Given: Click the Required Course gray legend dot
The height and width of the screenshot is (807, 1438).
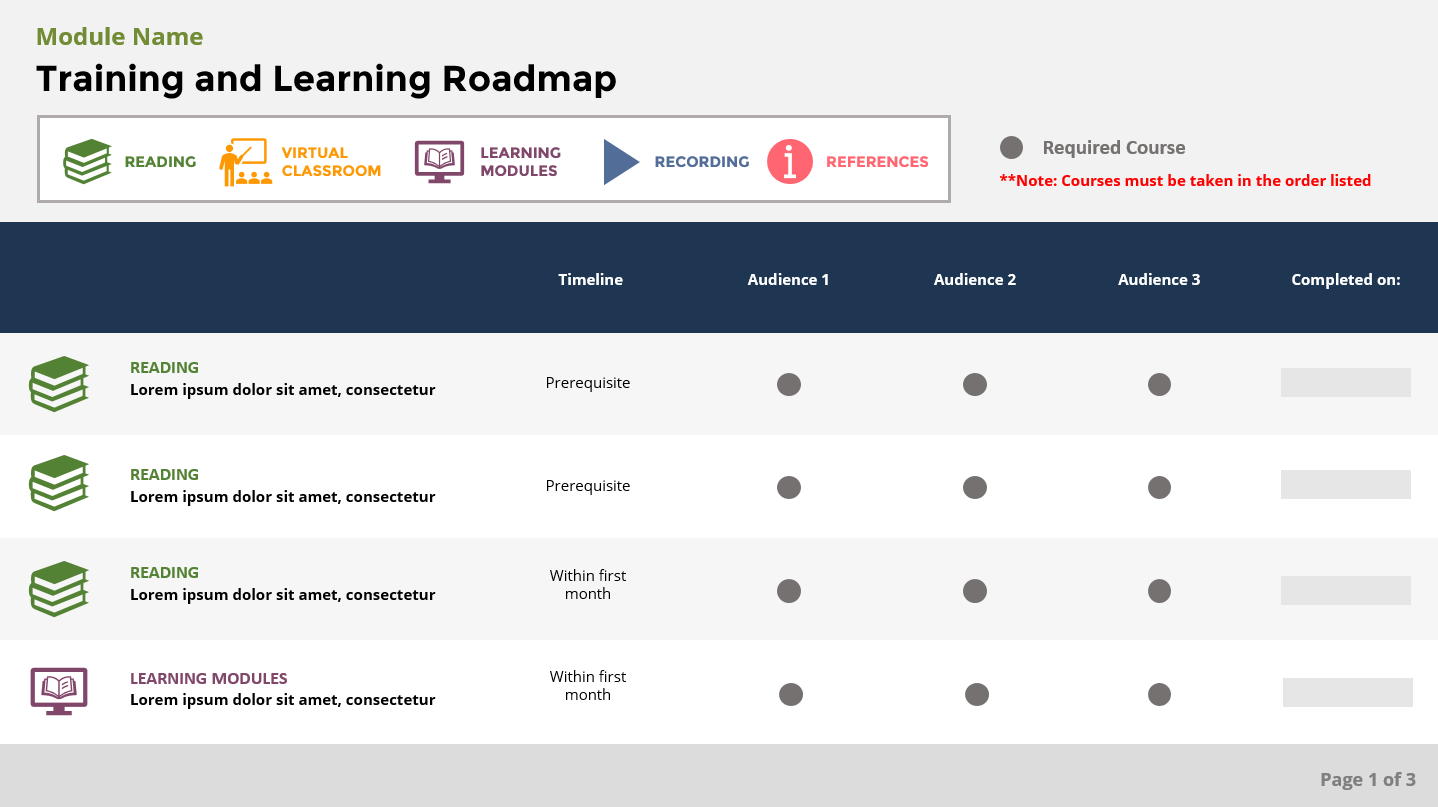Looking at the screenshot, I should point(1011,147).
